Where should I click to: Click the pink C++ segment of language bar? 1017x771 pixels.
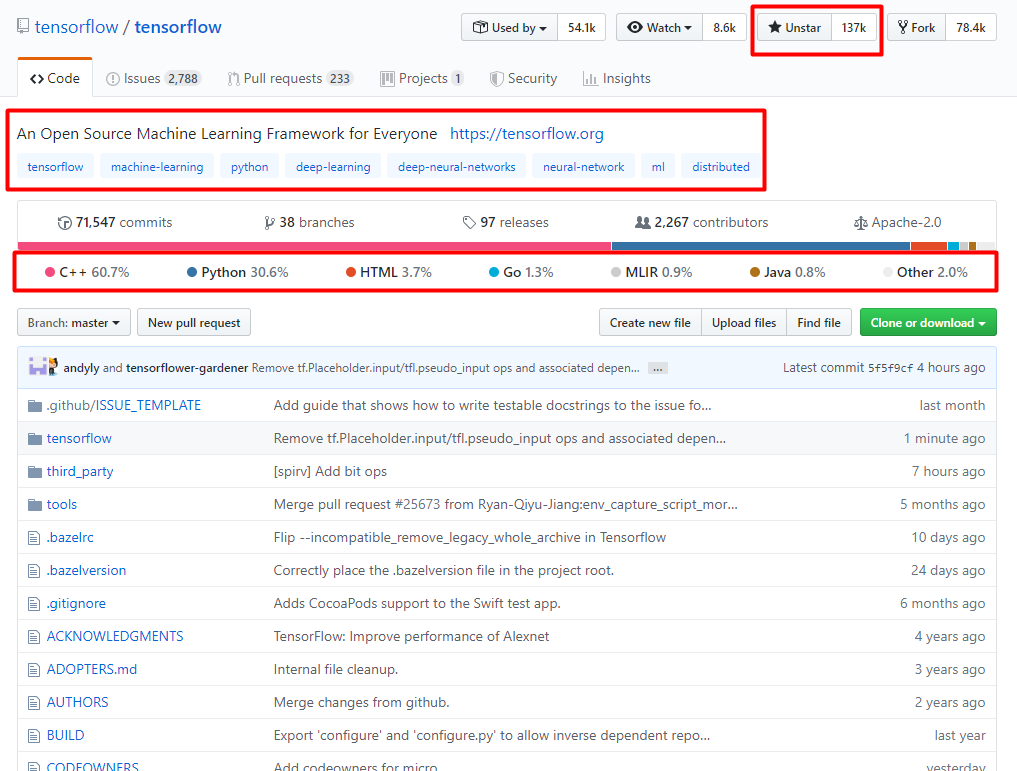(x=315, y=246)
